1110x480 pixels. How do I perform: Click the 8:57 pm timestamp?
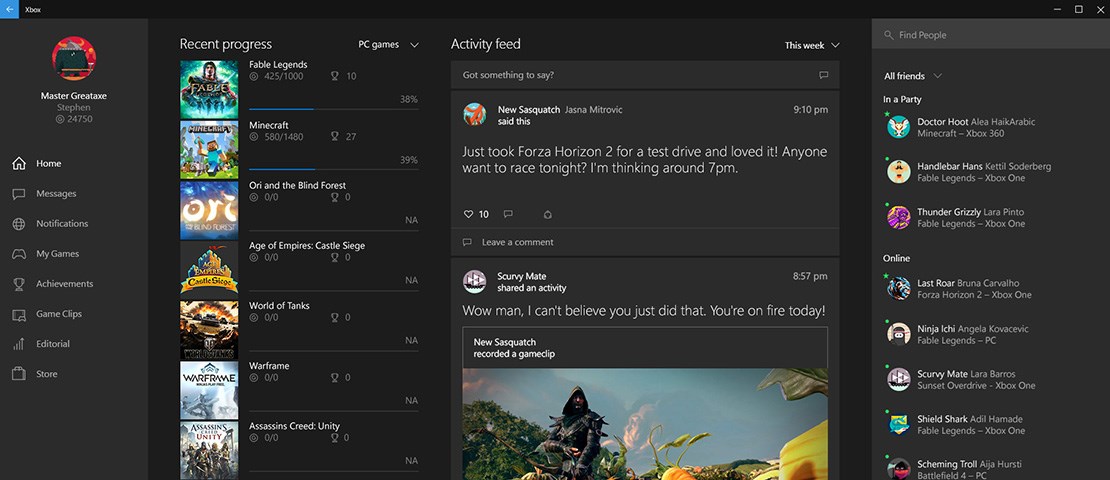(x=811, y=276)
